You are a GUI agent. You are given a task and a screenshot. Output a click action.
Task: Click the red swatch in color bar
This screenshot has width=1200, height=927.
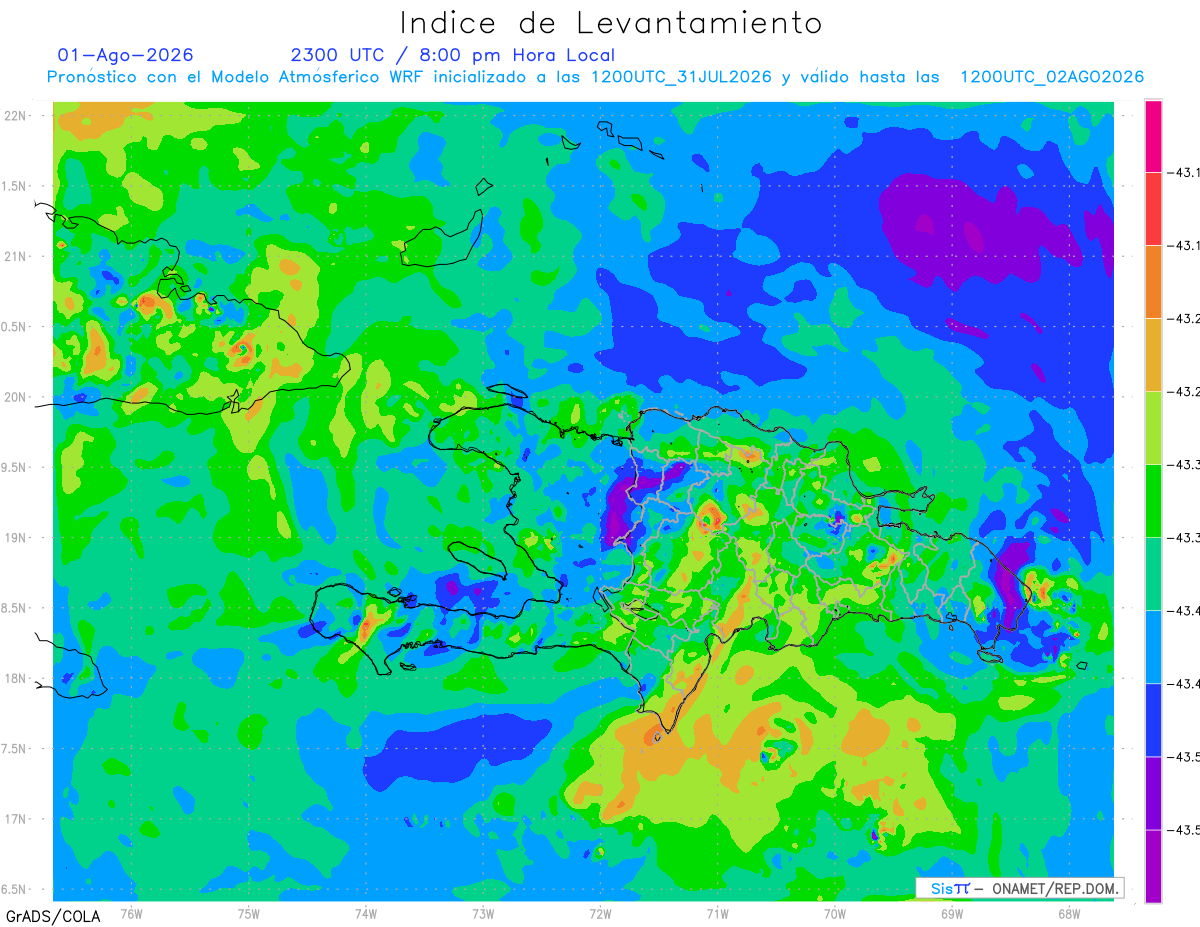(1153, 209)
